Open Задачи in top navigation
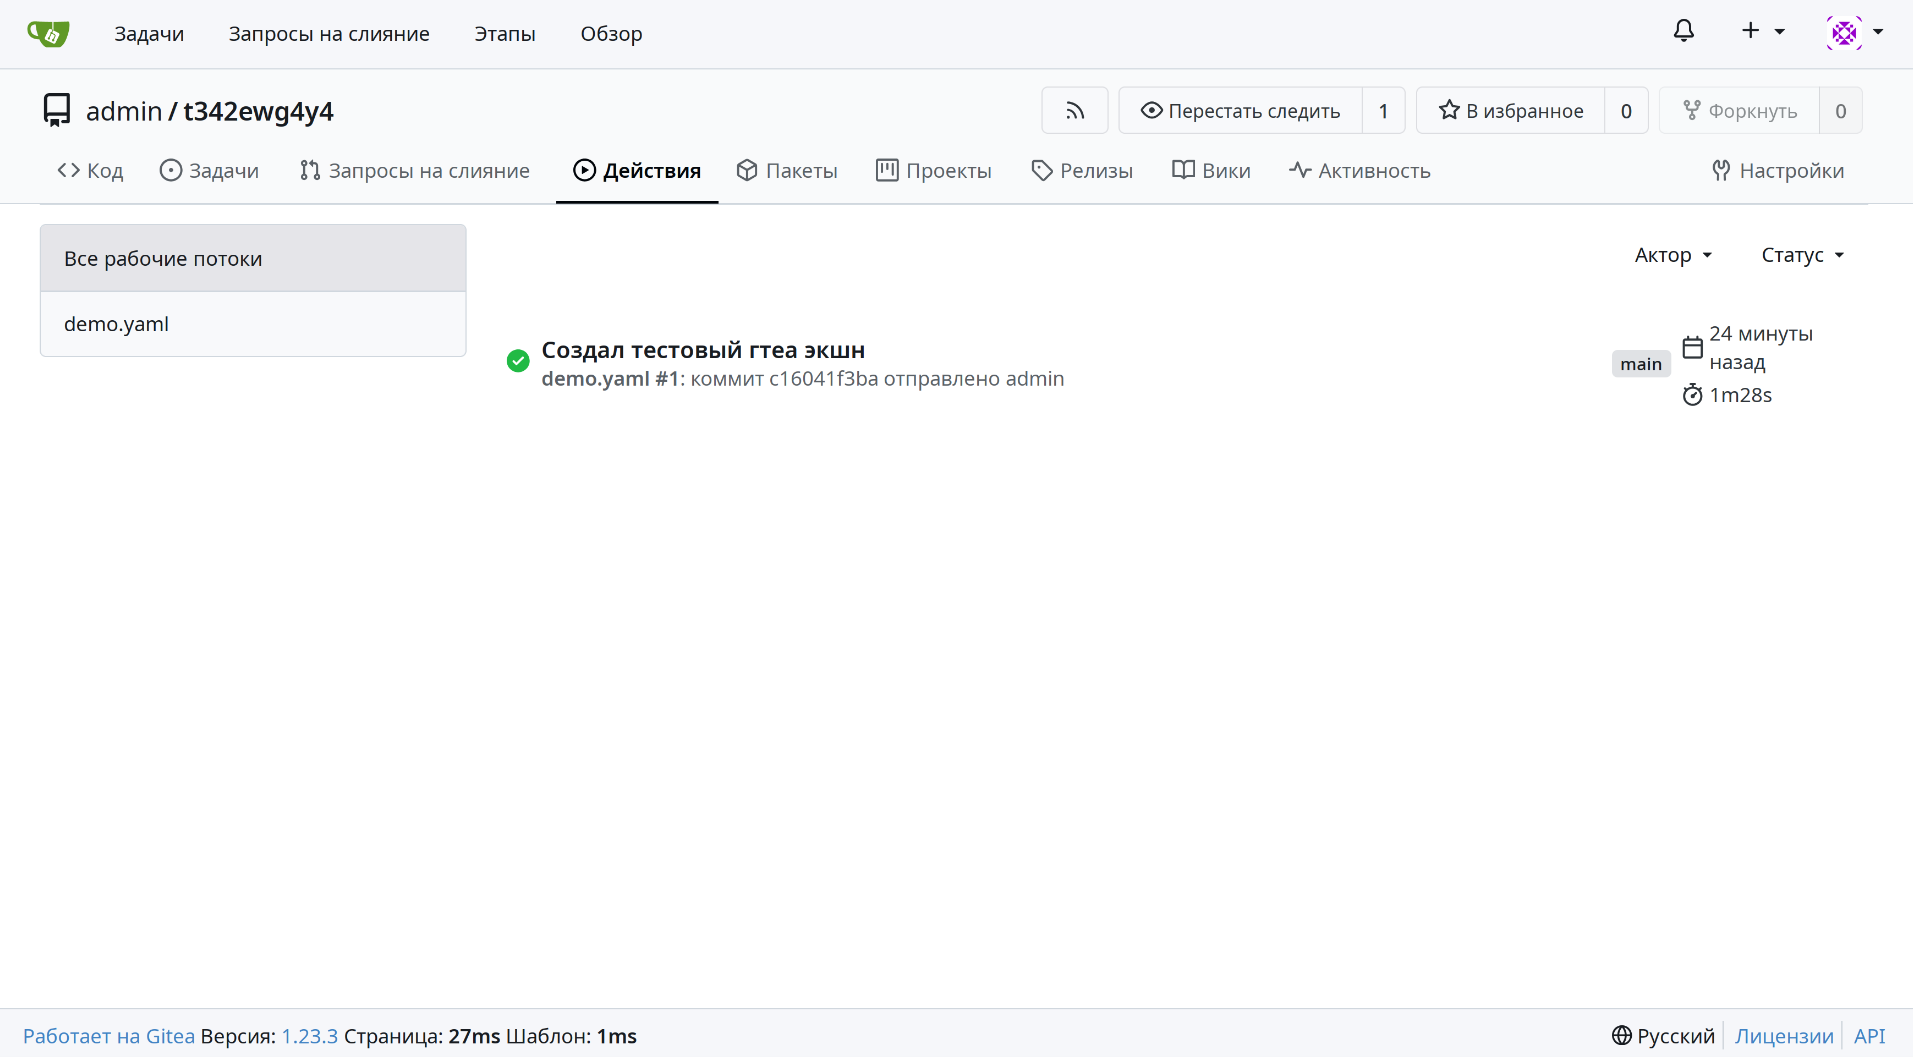 (149, 34)
